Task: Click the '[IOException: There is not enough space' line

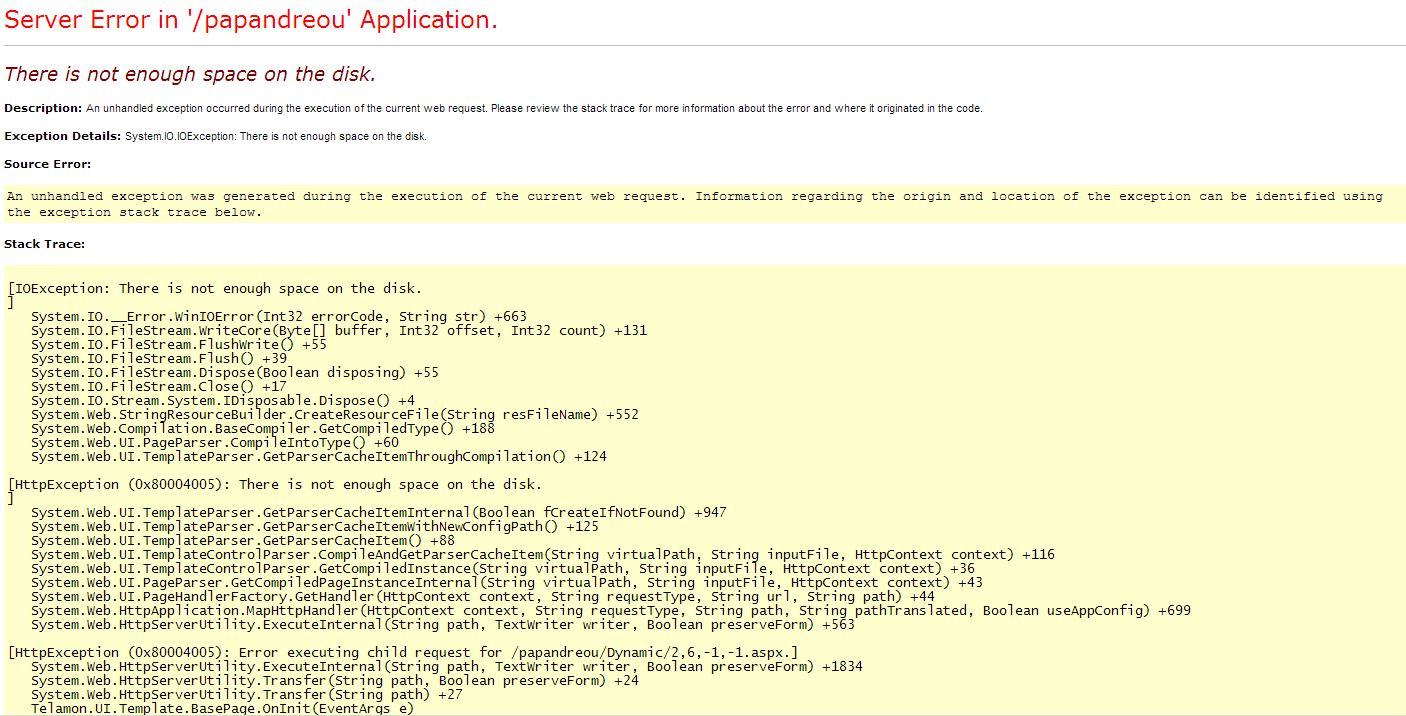Action: coord(214,289)
